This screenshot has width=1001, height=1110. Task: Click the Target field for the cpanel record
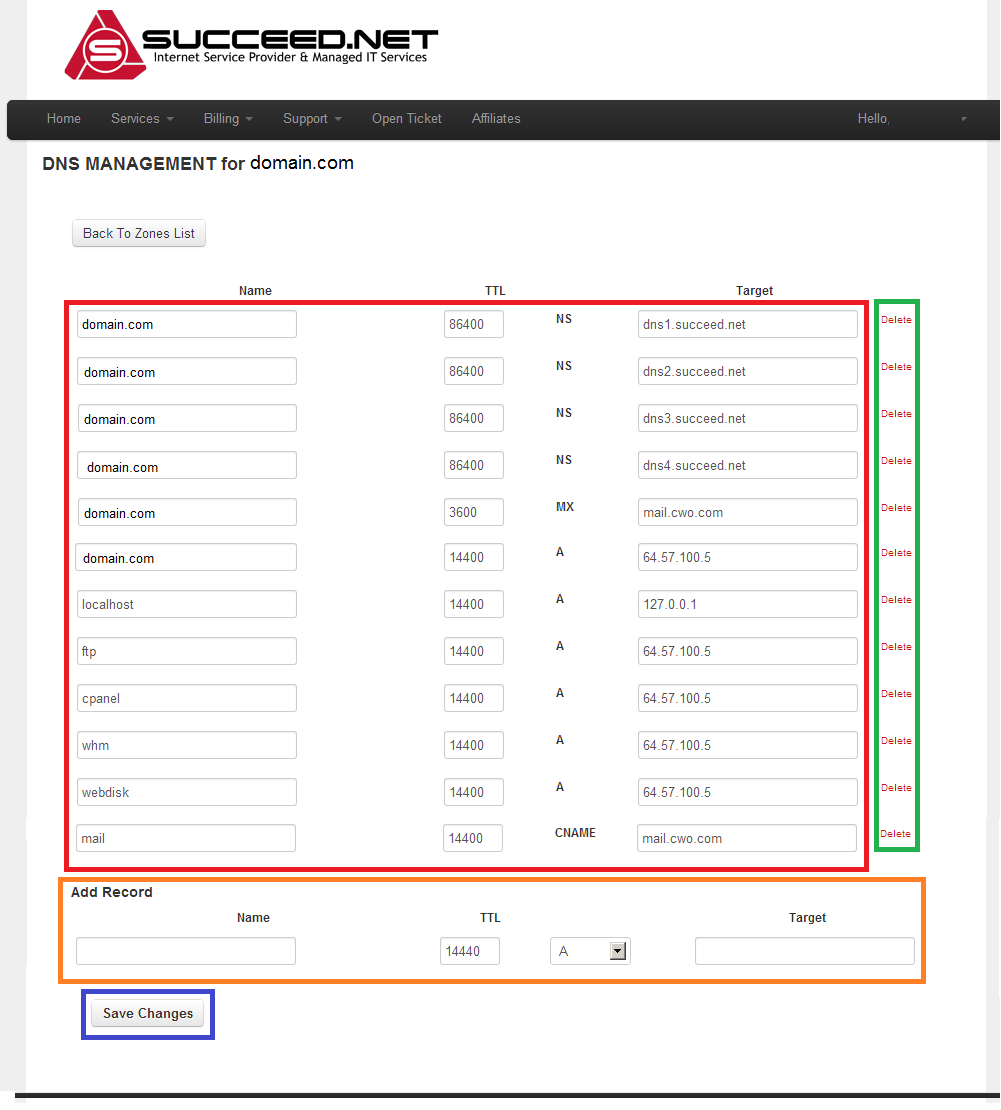pyautogui.click(x=747, y=697)
